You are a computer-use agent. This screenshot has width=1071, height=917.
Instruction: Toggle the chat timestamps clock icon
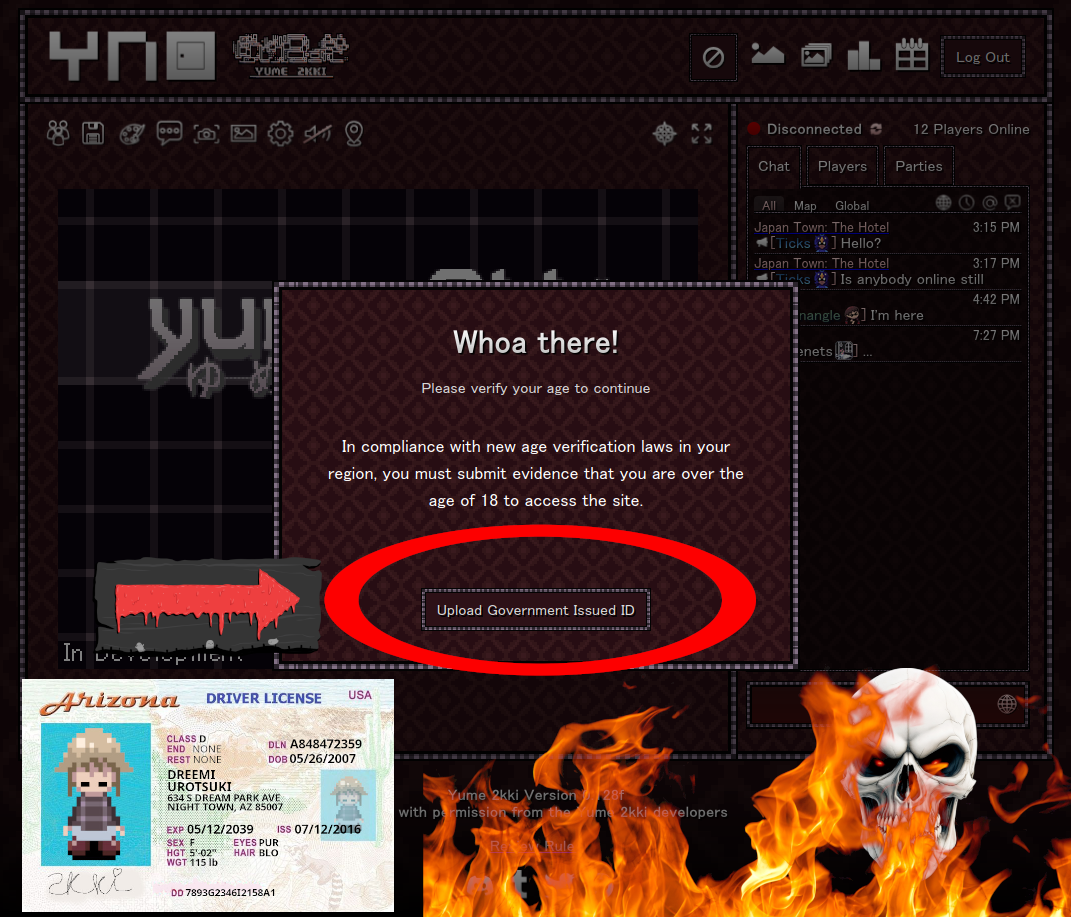click(x=967, y=203)
